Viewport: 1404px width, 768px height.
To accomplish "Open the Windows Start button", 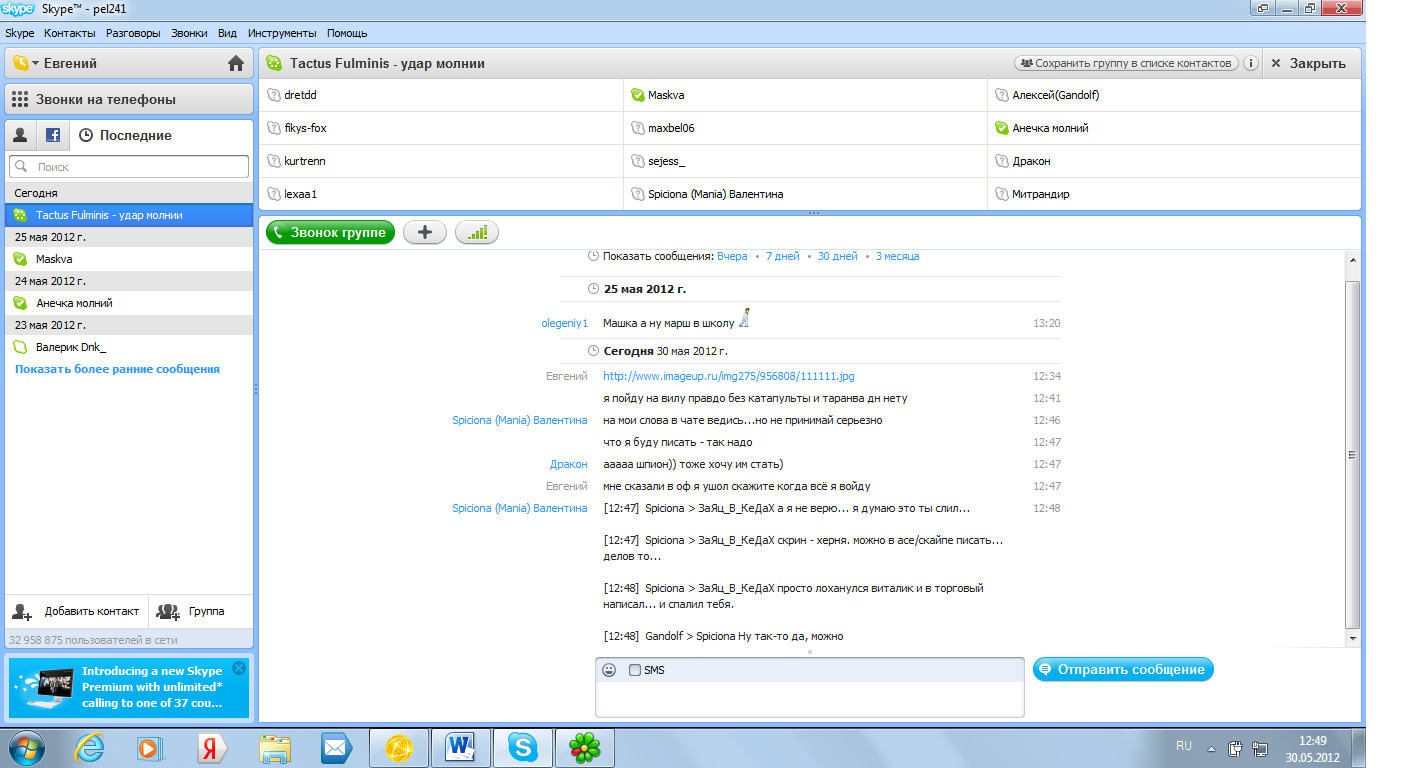I will pyautogui.click(x=24, y=747).
